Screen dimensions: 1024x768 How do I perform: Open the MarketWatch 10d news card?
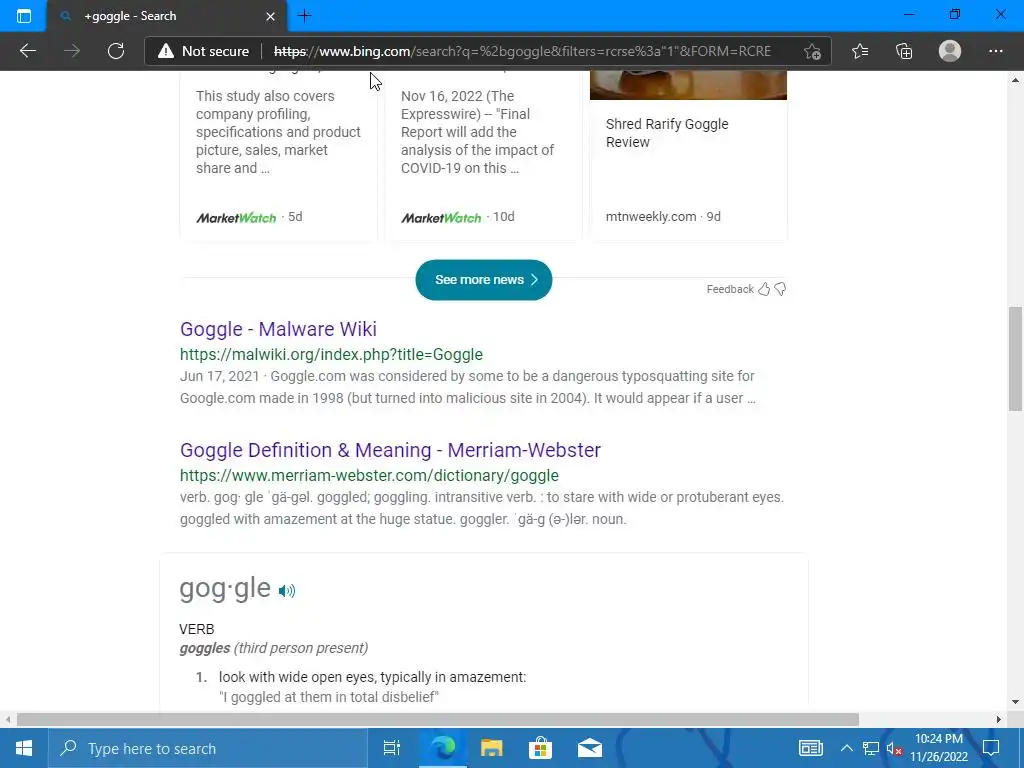(483, 157)
